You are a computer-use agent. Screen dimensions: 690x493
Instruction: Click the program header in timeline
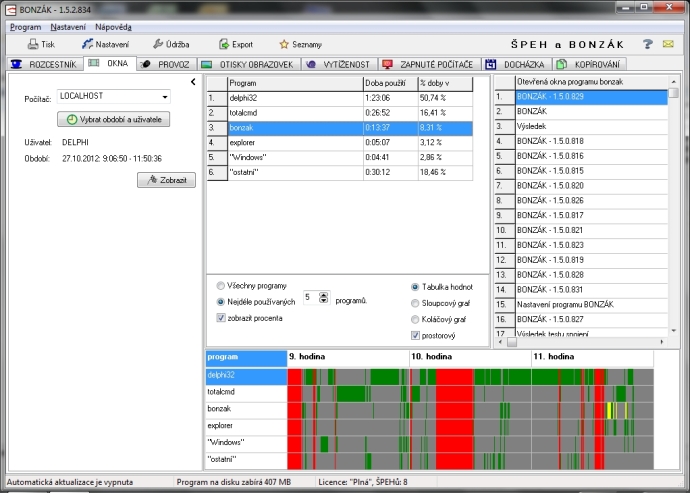[246, 358]
